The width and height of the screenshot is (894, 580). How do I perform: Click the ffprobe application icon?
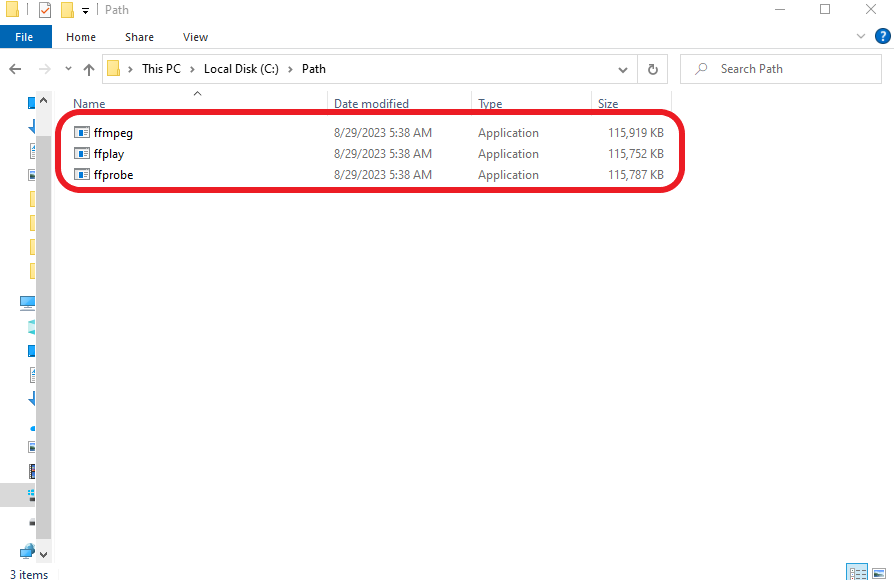tap(82, 175)
